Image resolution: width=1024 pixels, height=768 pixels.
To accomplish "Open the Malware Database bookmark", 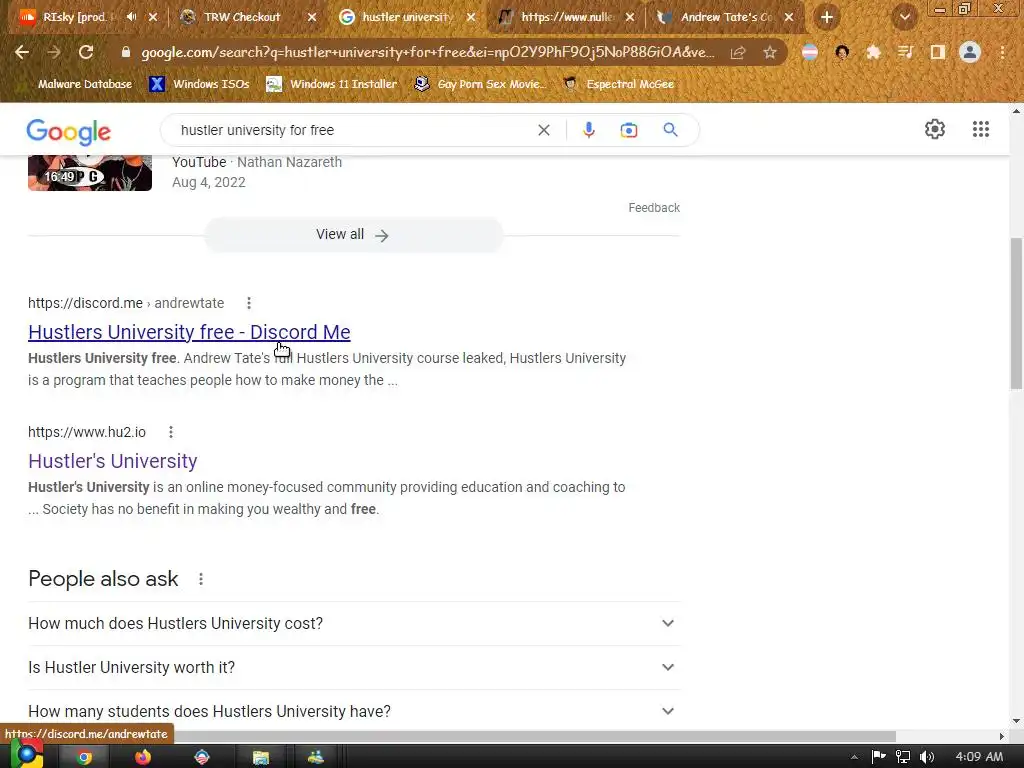I will coord(84,84).
